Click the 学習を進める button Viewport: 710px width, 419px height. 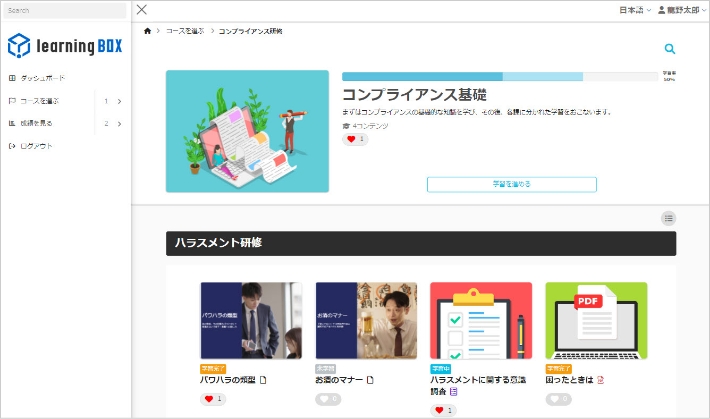511,184
